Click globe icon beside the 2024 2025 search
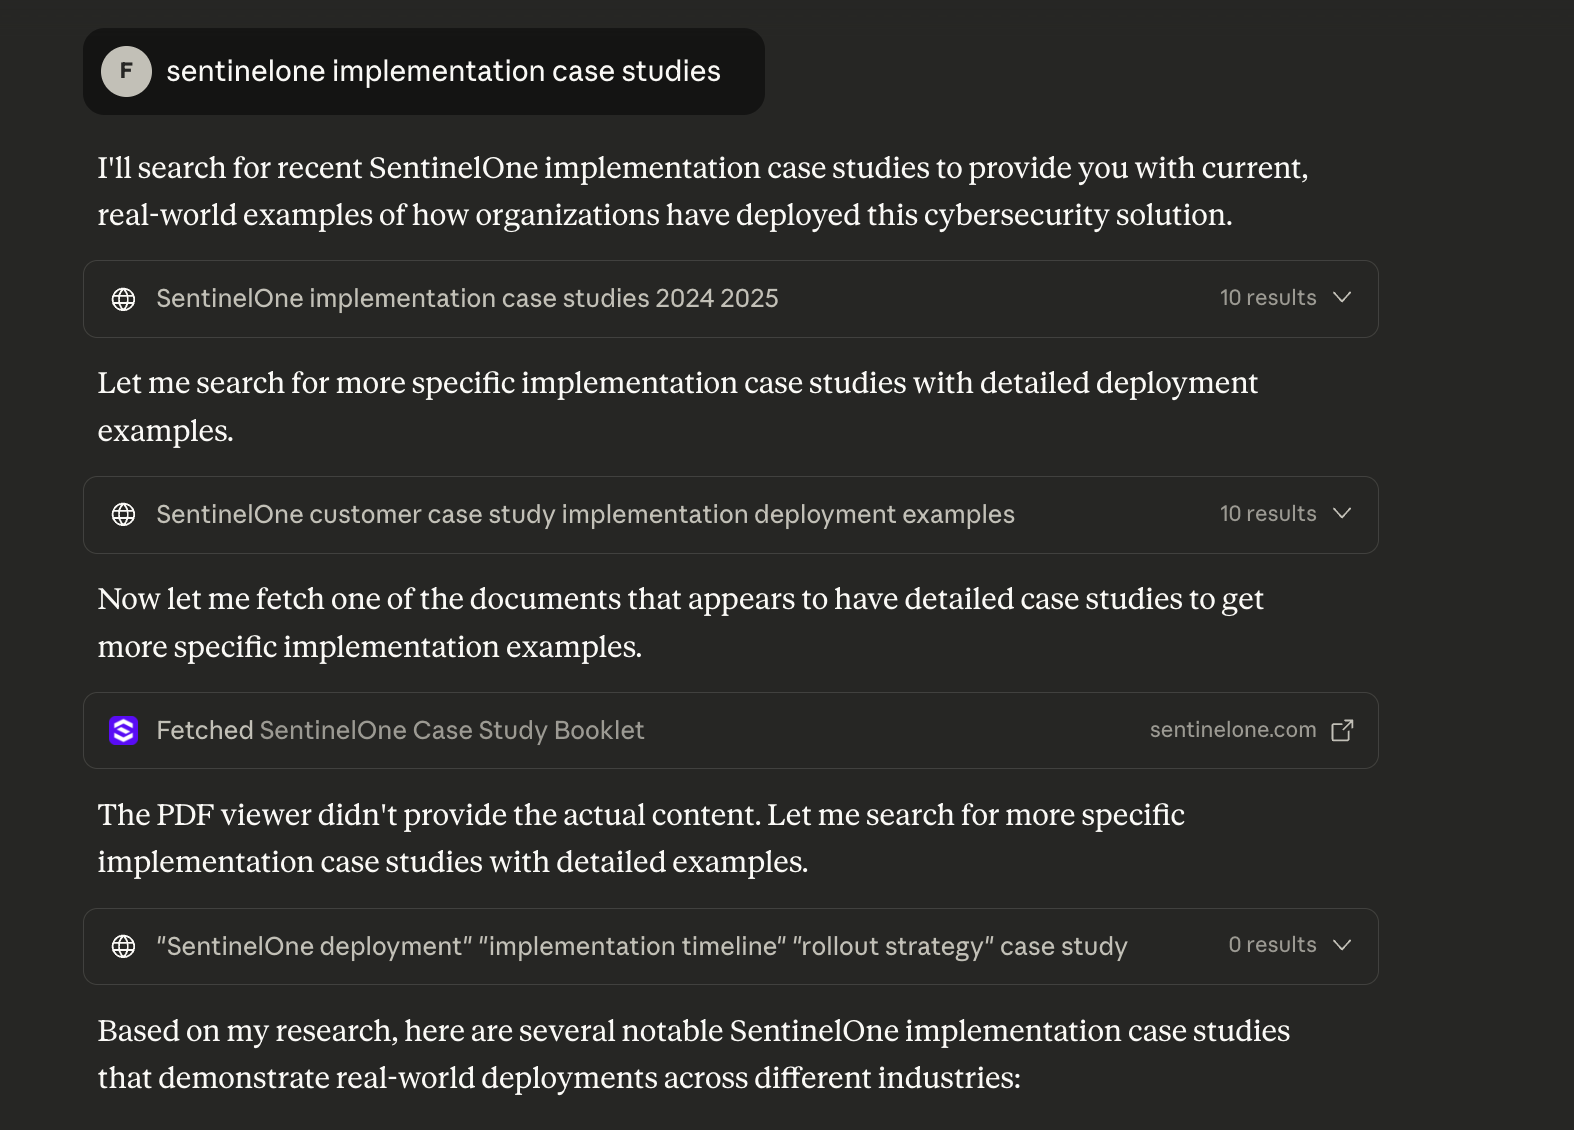 click(x=124, y=299)
